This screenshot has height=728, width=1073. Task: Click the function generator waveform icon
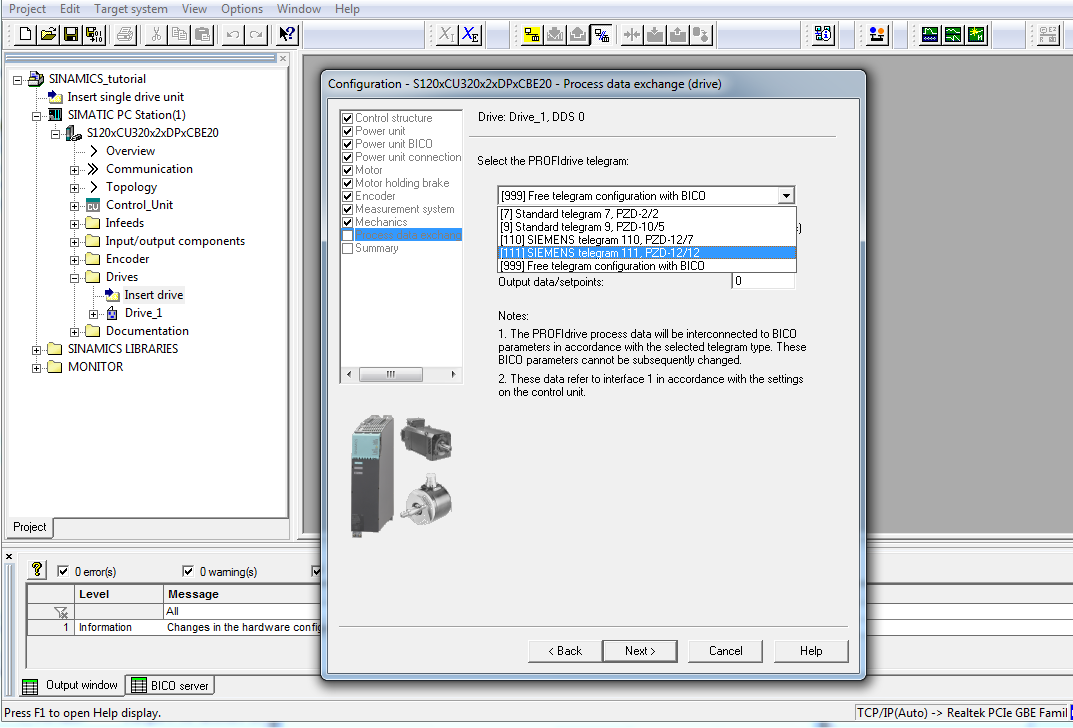(953, 34)
